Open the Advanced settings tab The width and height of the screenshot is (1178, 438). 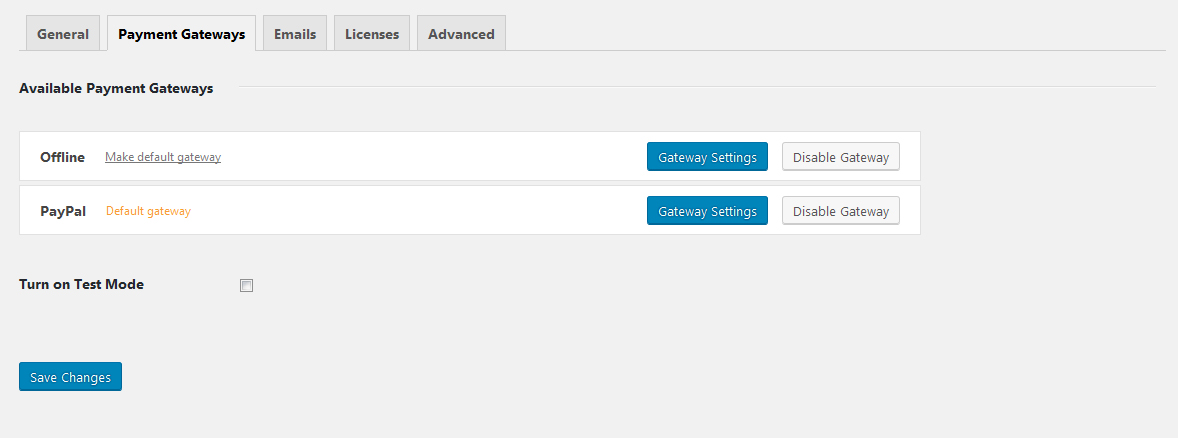[x=461, y=34]
